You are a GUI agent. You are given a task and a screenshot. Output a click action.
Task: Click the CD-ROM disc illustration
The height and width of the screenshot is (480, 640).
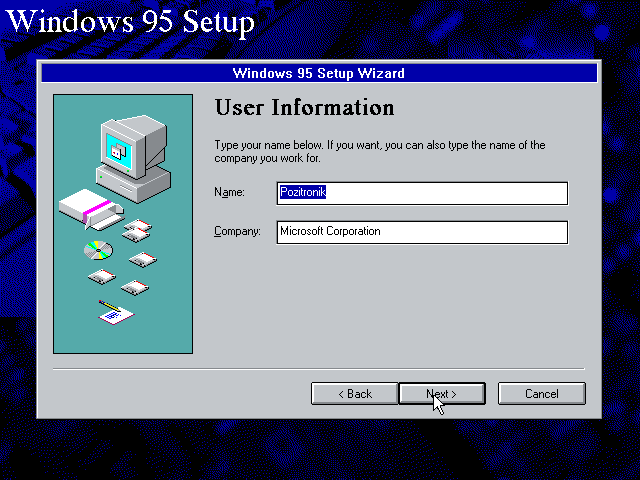(x=98, y=250)
